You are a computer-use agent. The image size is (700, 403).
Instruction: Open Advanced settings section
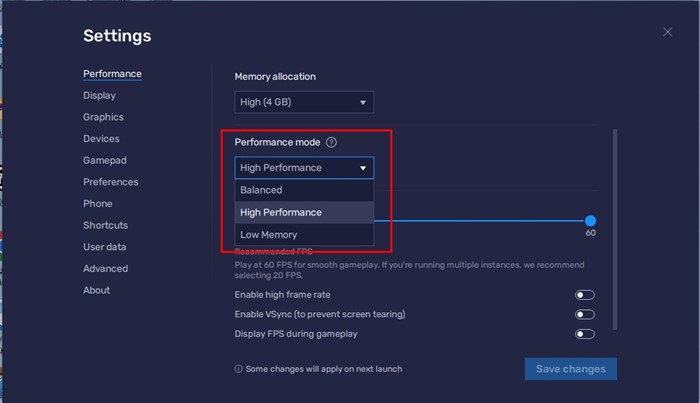pyautogui.click(x=105, y=268)
